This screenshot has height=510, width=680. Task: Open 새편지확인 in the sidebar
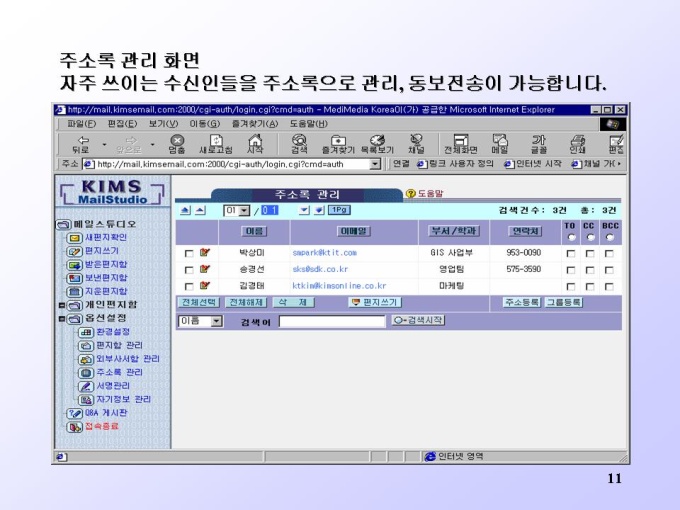pyautogui.click(x=106, y=238)
